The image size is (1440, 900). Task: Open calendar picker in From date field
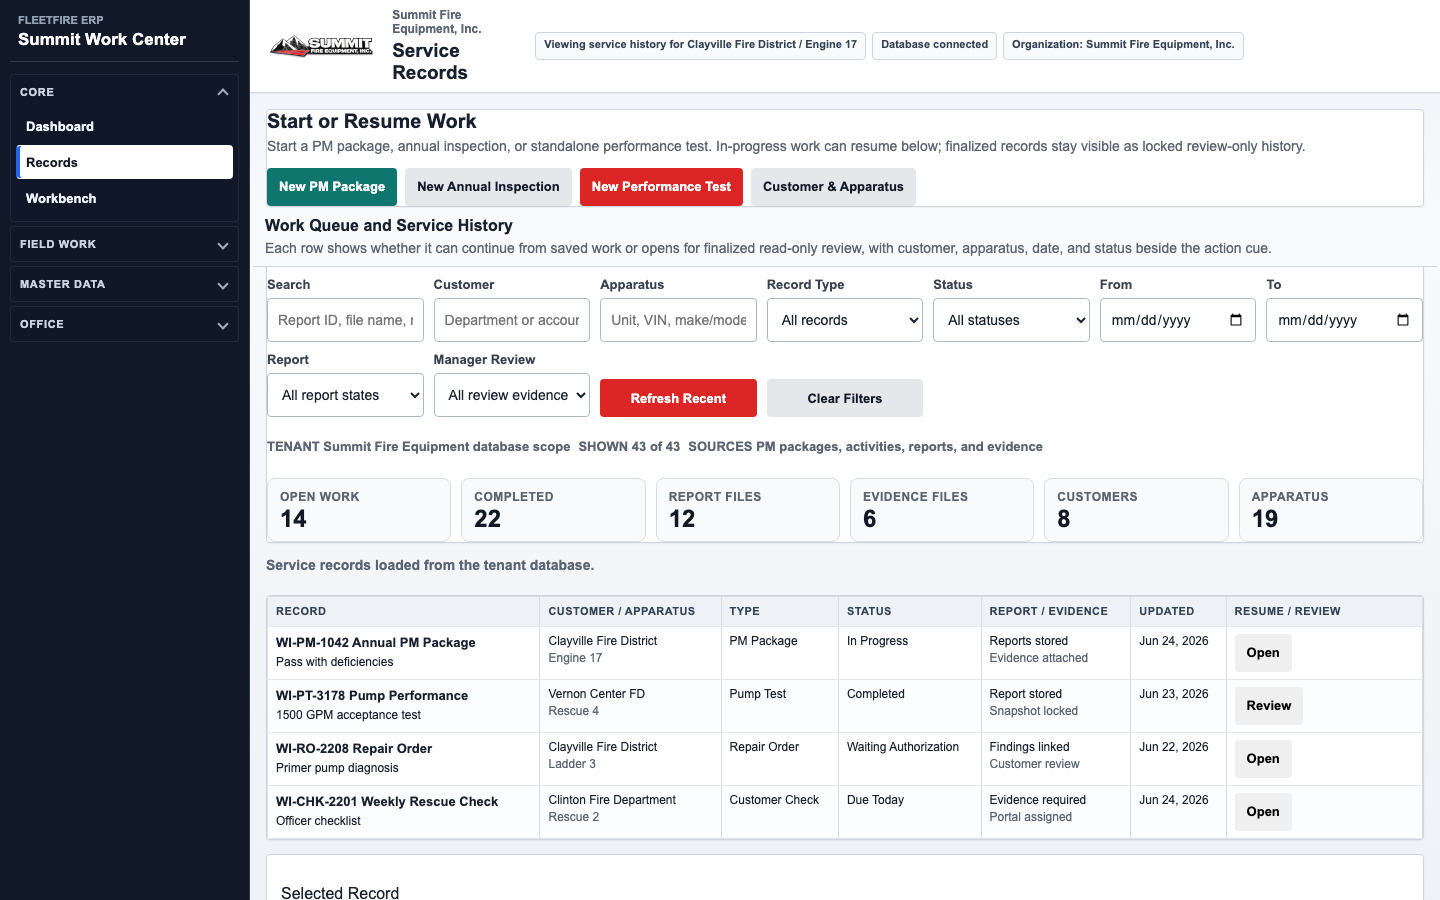(x=1236, y=320)
